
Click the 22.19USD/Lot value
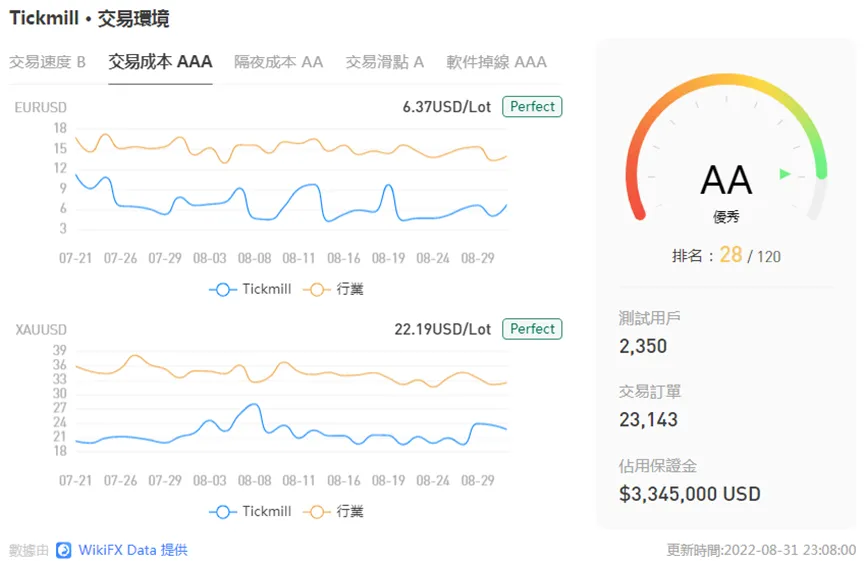point(442,329)
